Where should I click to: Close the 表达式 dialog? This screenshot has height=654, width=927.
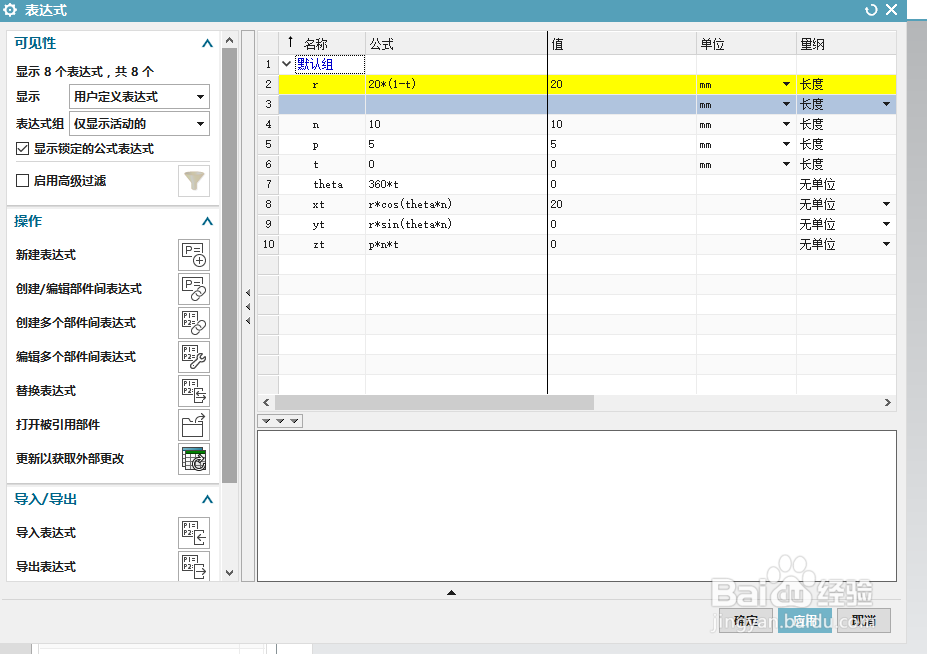point(892,10)
